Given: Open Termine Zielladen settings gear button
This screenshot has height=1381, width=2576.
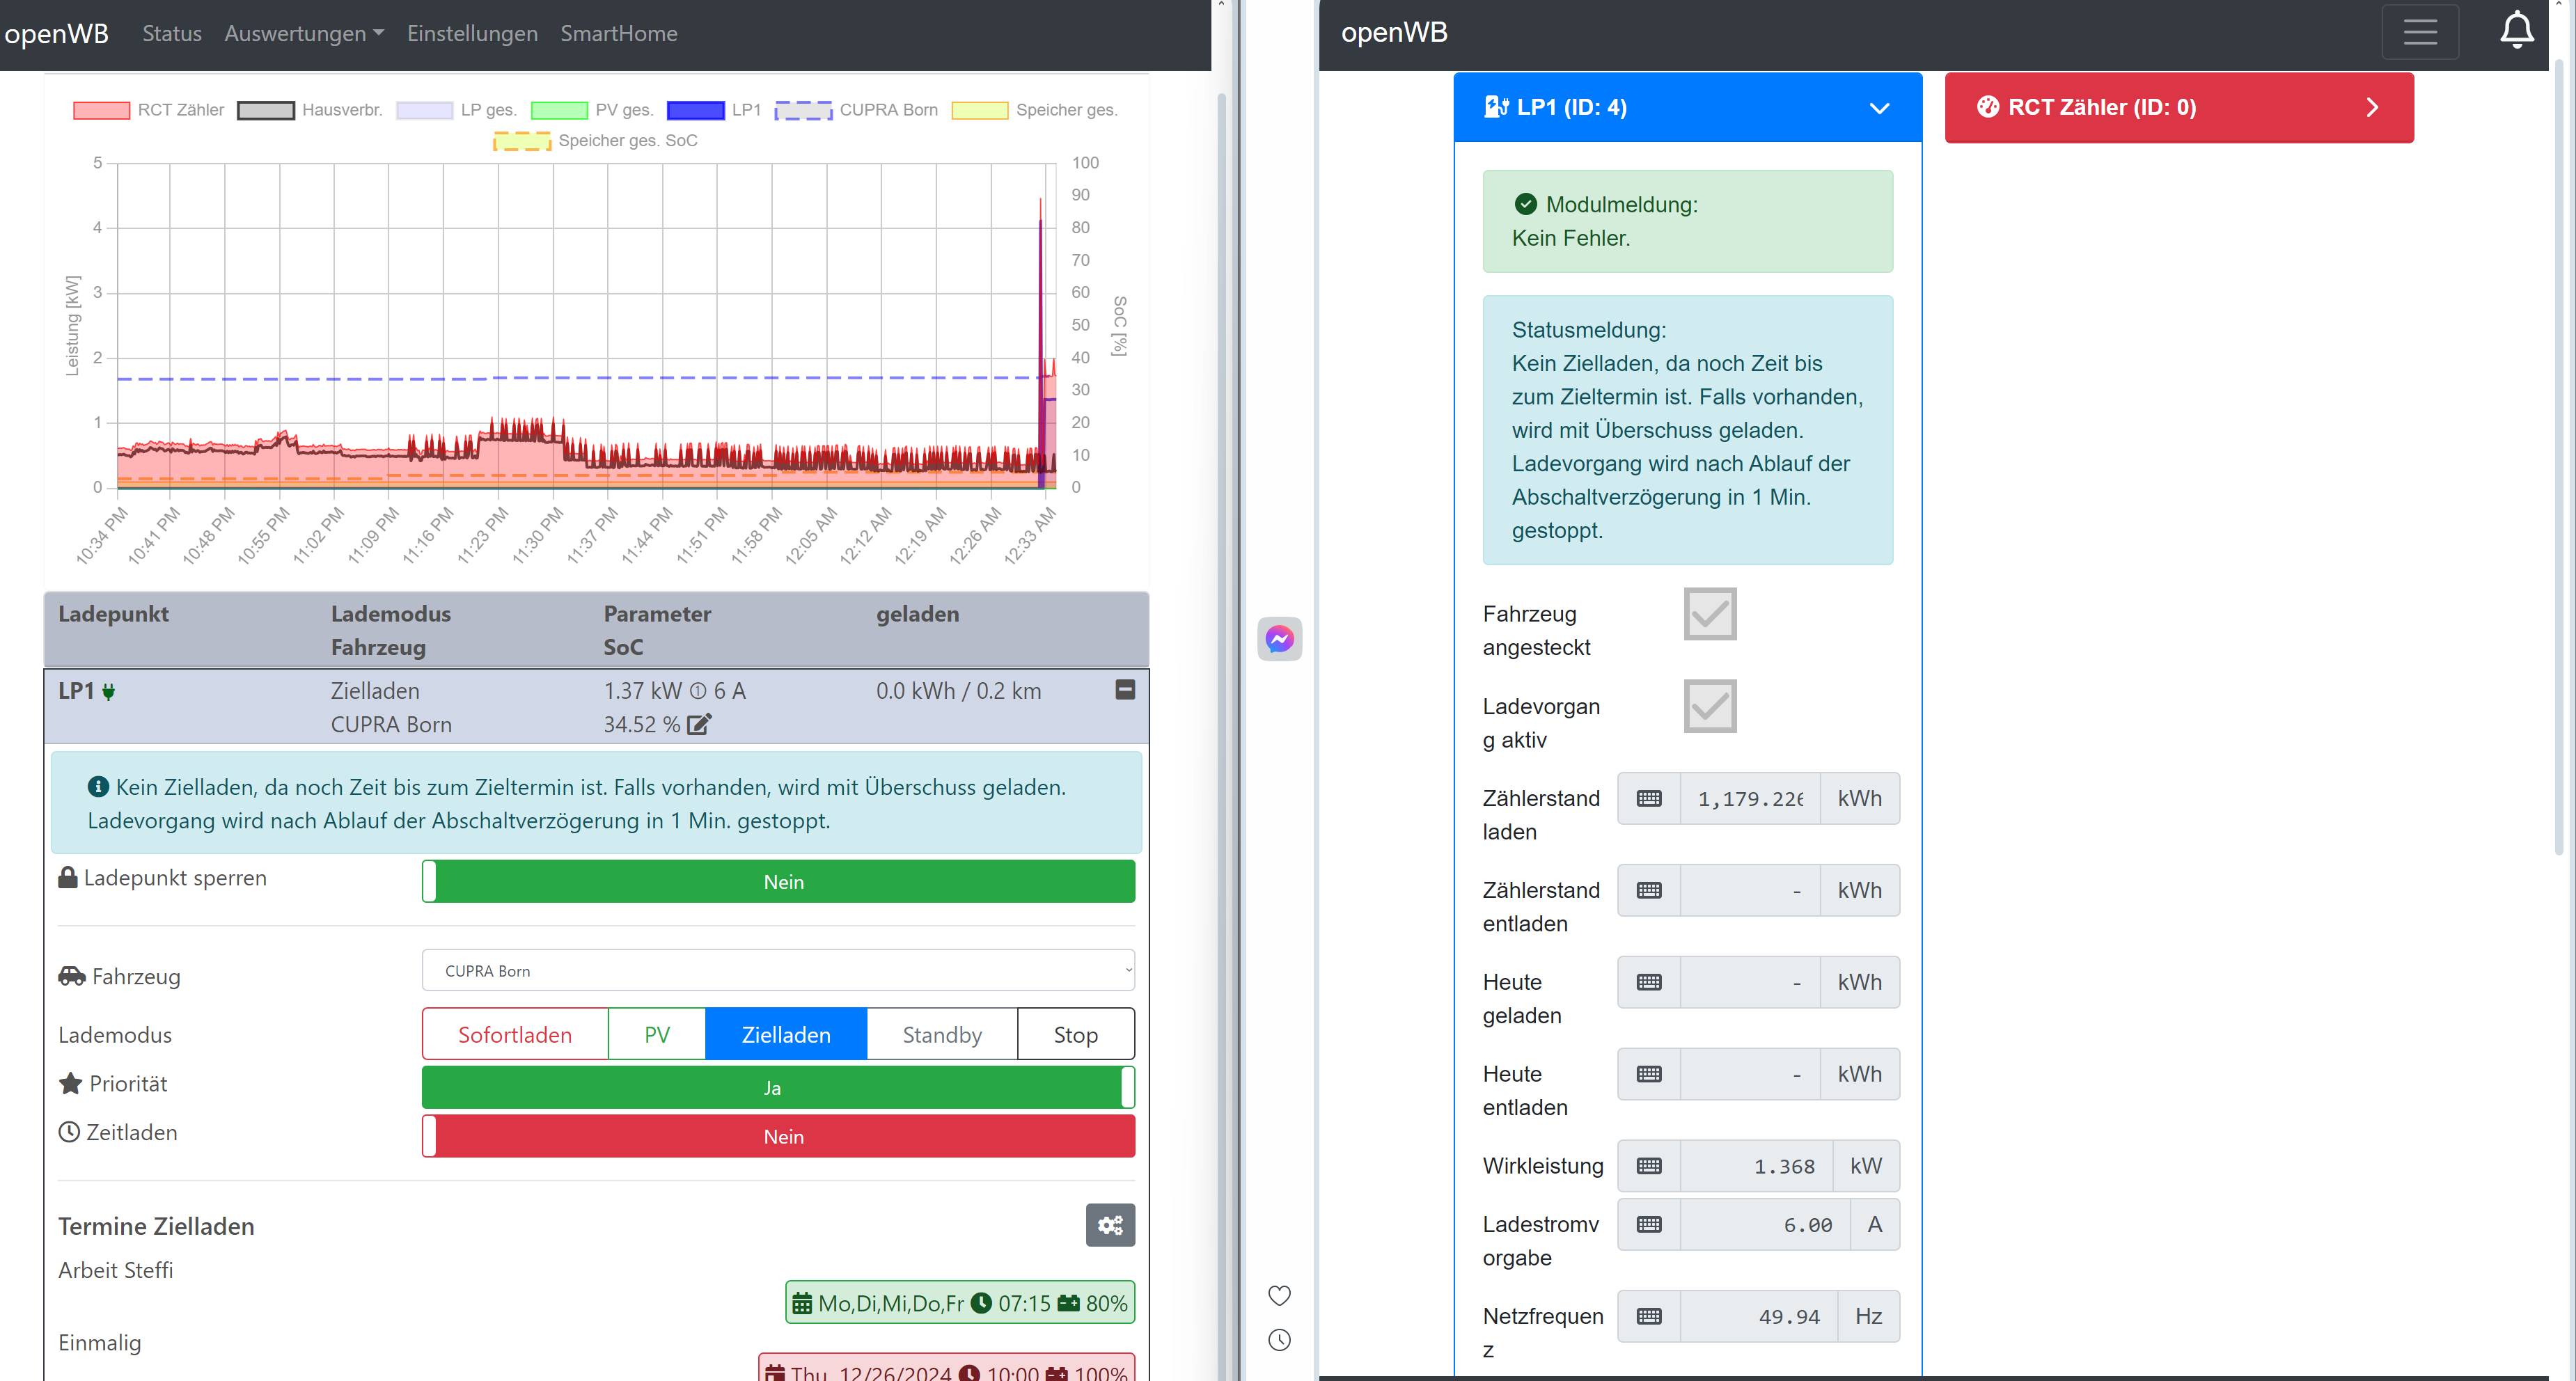Looking at the screenshot, I should [x=1110, y=1225].
